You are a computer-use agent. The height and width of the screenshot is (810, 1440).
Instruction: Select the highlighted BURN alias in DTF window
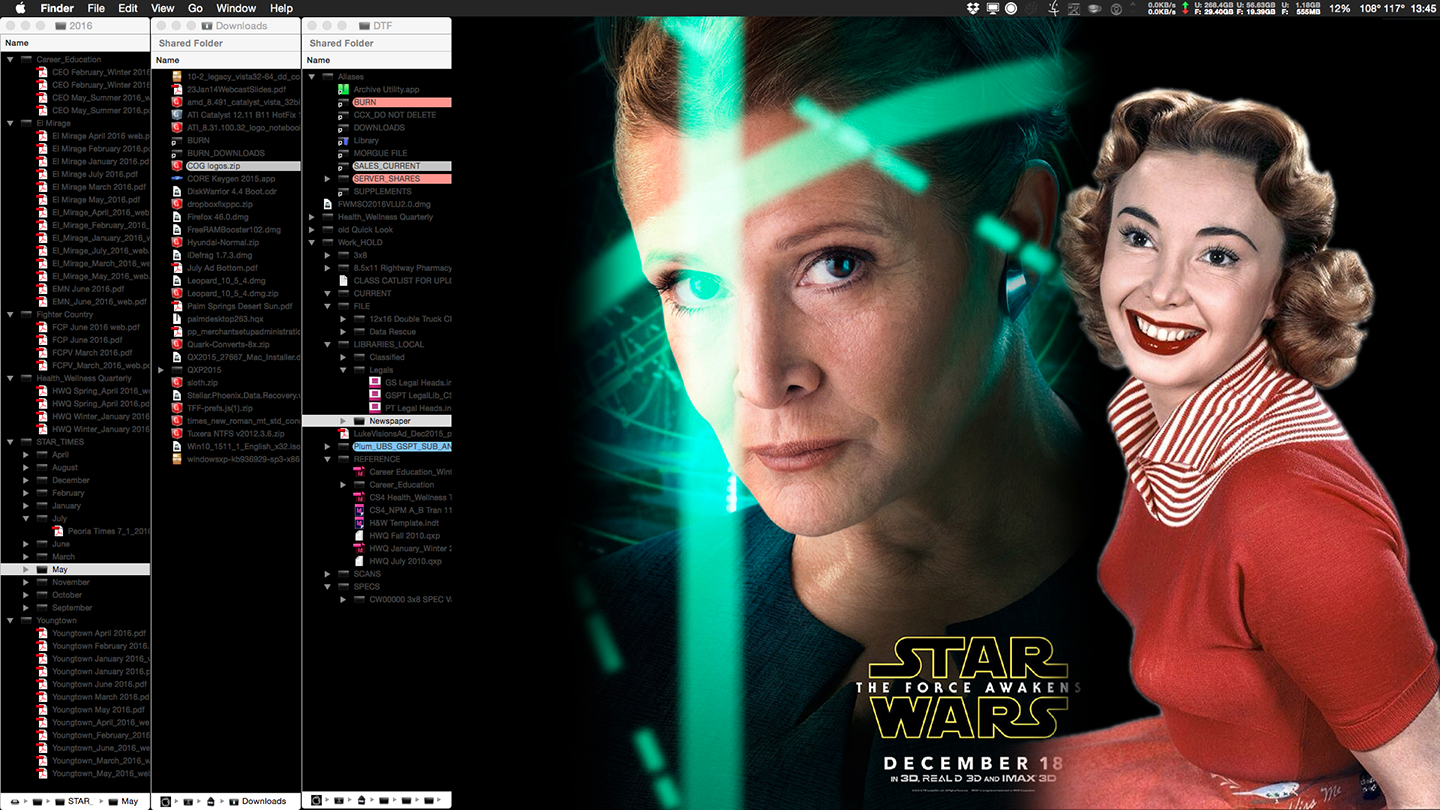[401, 102]
